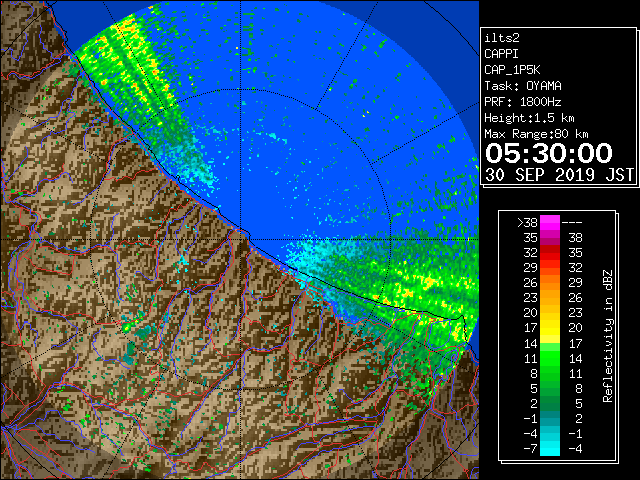This screenshot has width=640, height=480.
Task: Click the bright green 11–14 dBZ legend band
Action: coord(550,358)
